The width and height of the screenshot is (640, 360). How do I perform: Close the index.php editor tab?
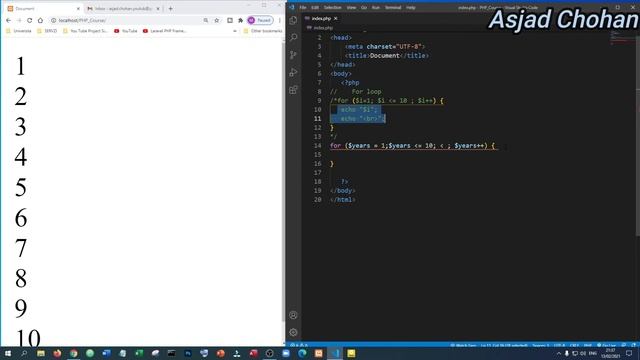coord(336,18)
